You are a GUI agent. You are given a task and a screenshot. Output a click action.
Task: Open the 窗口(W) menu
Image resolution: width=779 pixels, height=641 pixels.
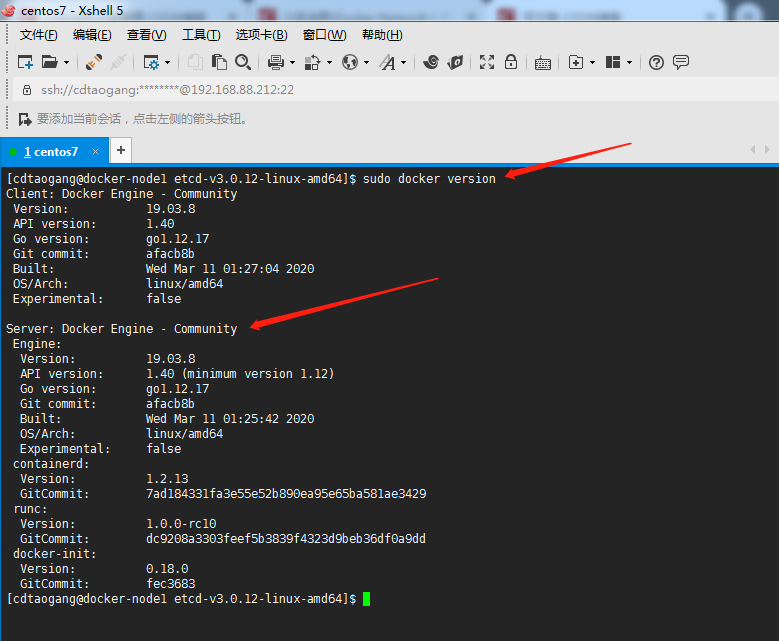coord(324,35)
